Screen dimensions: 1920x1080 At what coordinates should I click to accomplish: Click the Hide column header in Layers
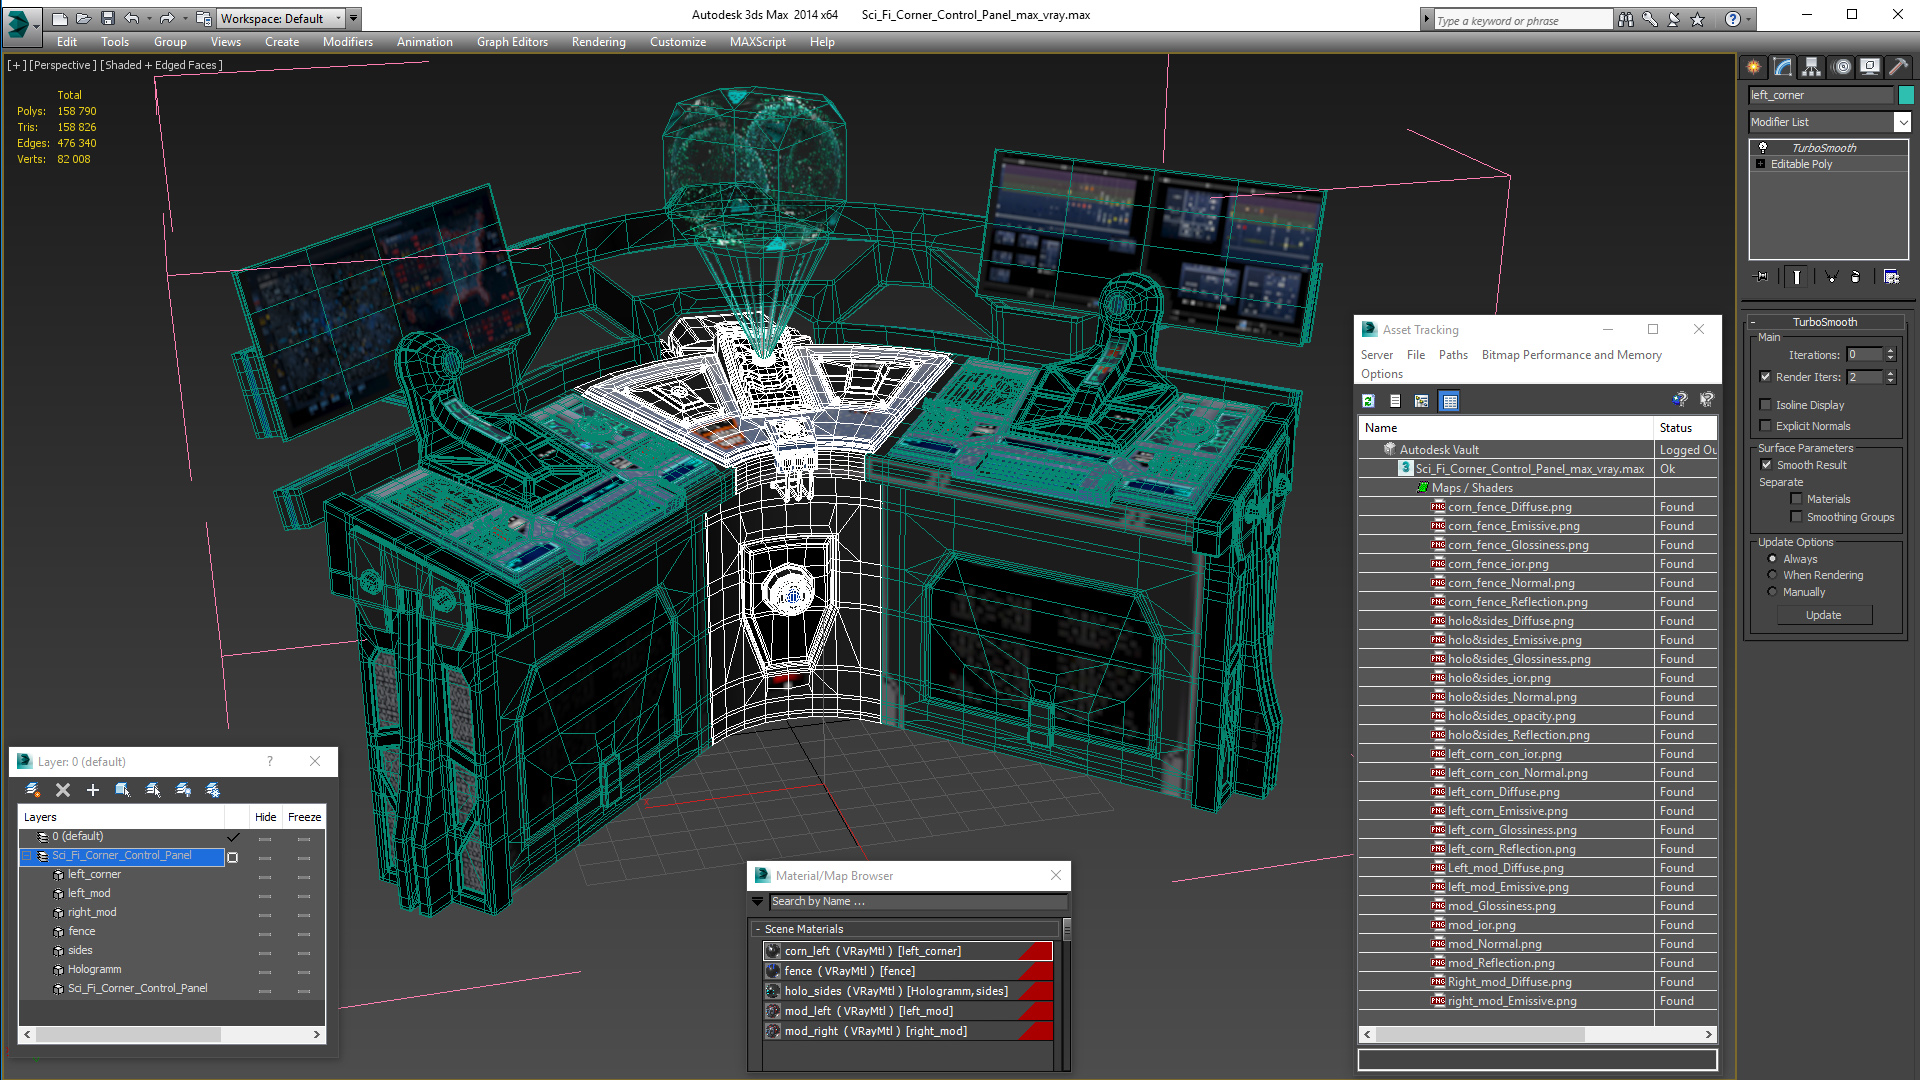[x=265, y=817]
